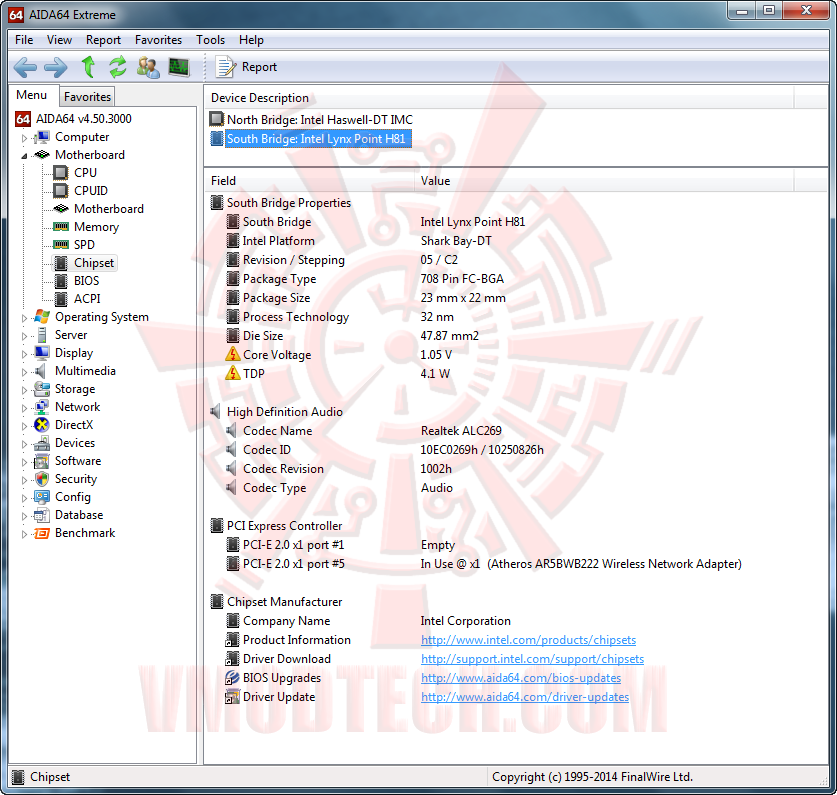Image resolution: width=837 pixels, height=795 pixels.
Task: Click the High Definition Audio speaker icon
Action: click(x=216, y=412)
